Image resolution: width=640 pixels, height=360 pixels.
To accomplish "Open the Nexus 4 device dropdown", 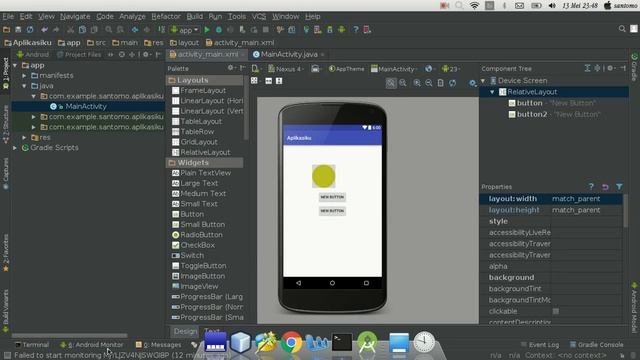I will (286, 69).
